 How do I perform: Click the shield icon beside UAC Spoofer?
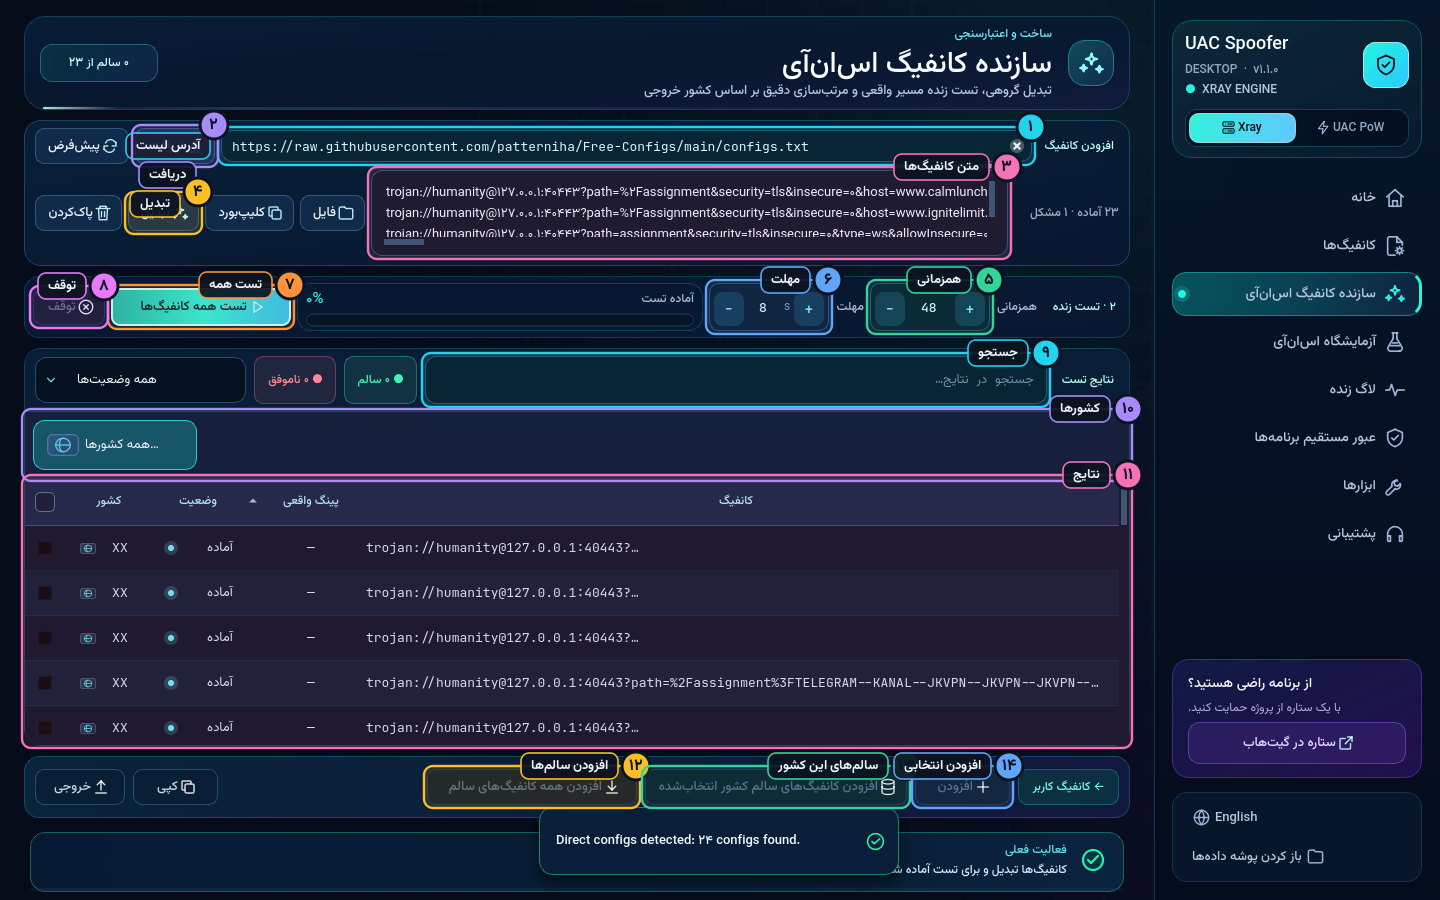1385,65
